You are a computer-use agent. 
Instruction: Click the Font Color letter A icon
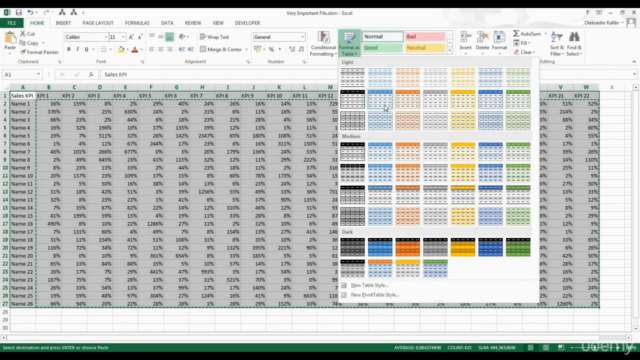click(x=135, y=49)
